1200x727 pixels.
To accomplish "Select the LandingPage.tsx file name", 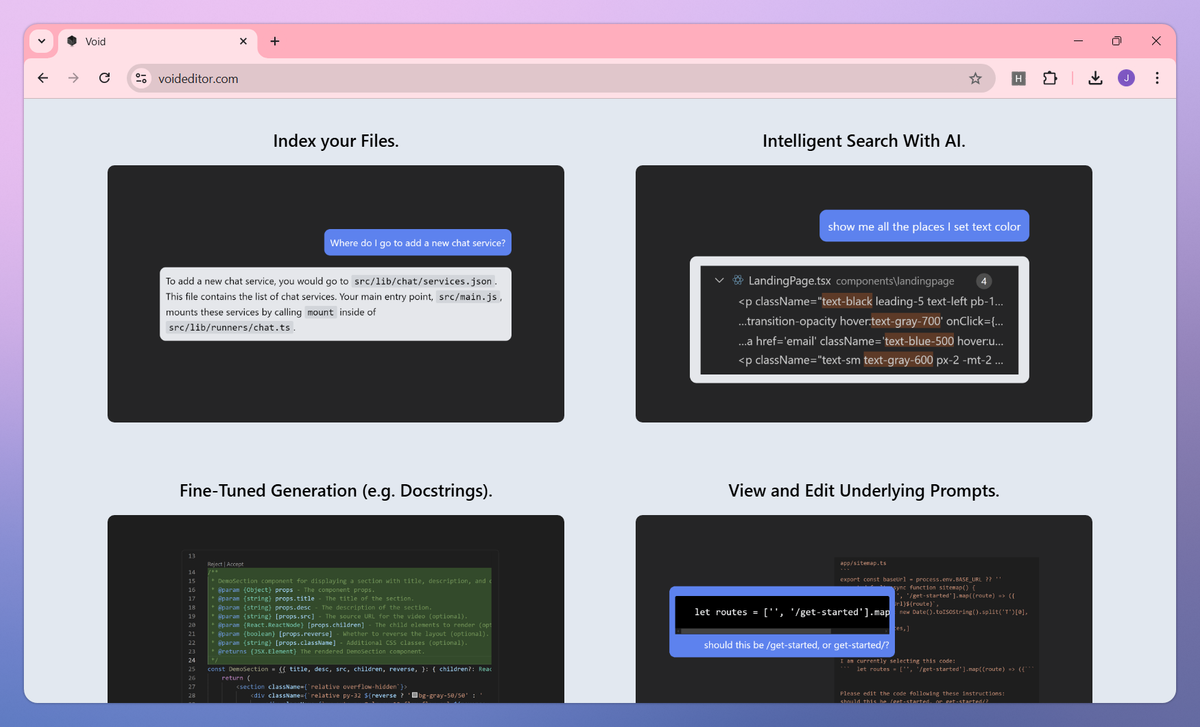I will pos(790,281).
